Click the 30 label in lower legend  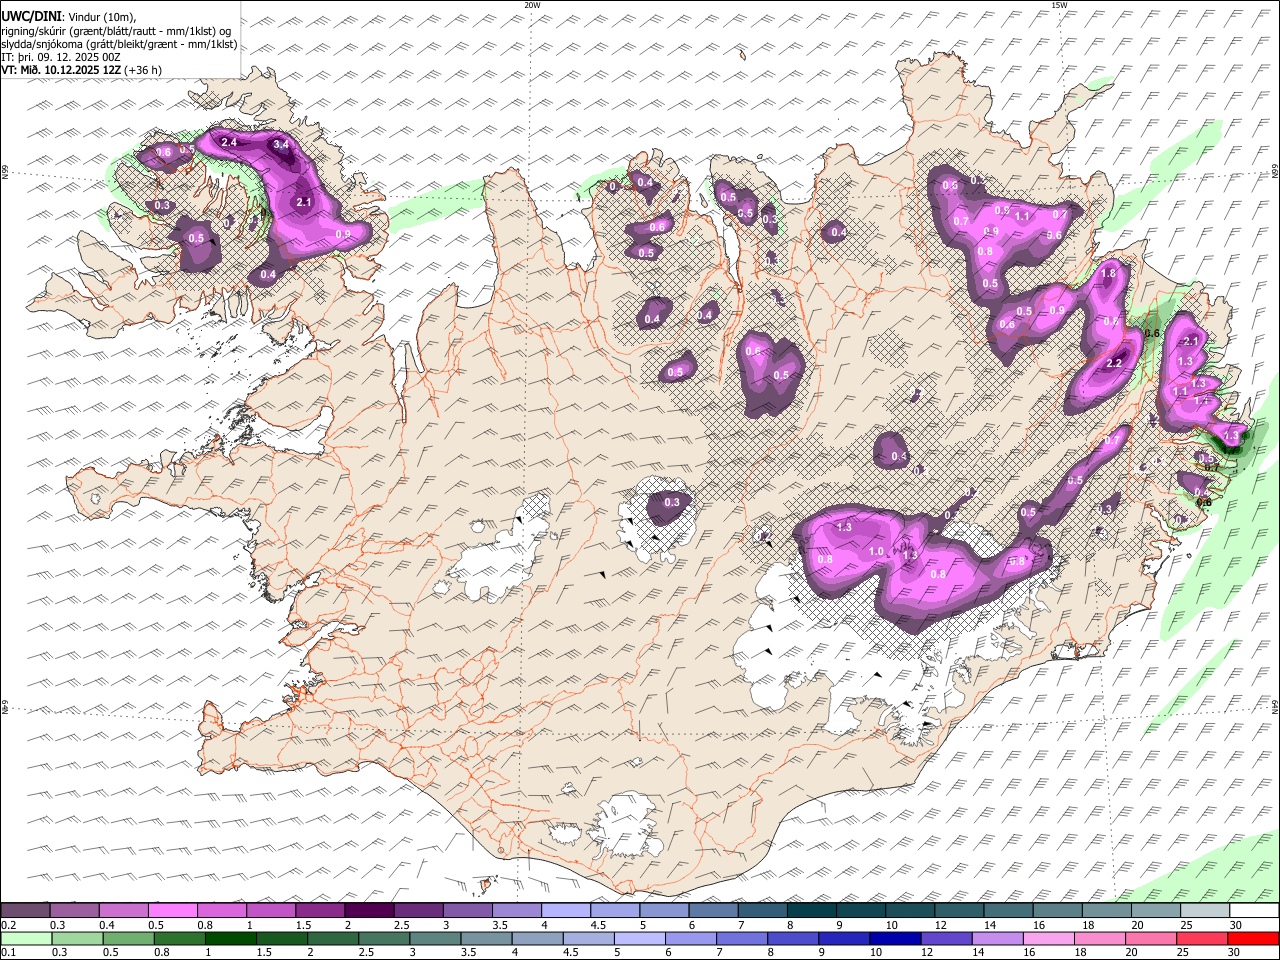pos(1233,953)
